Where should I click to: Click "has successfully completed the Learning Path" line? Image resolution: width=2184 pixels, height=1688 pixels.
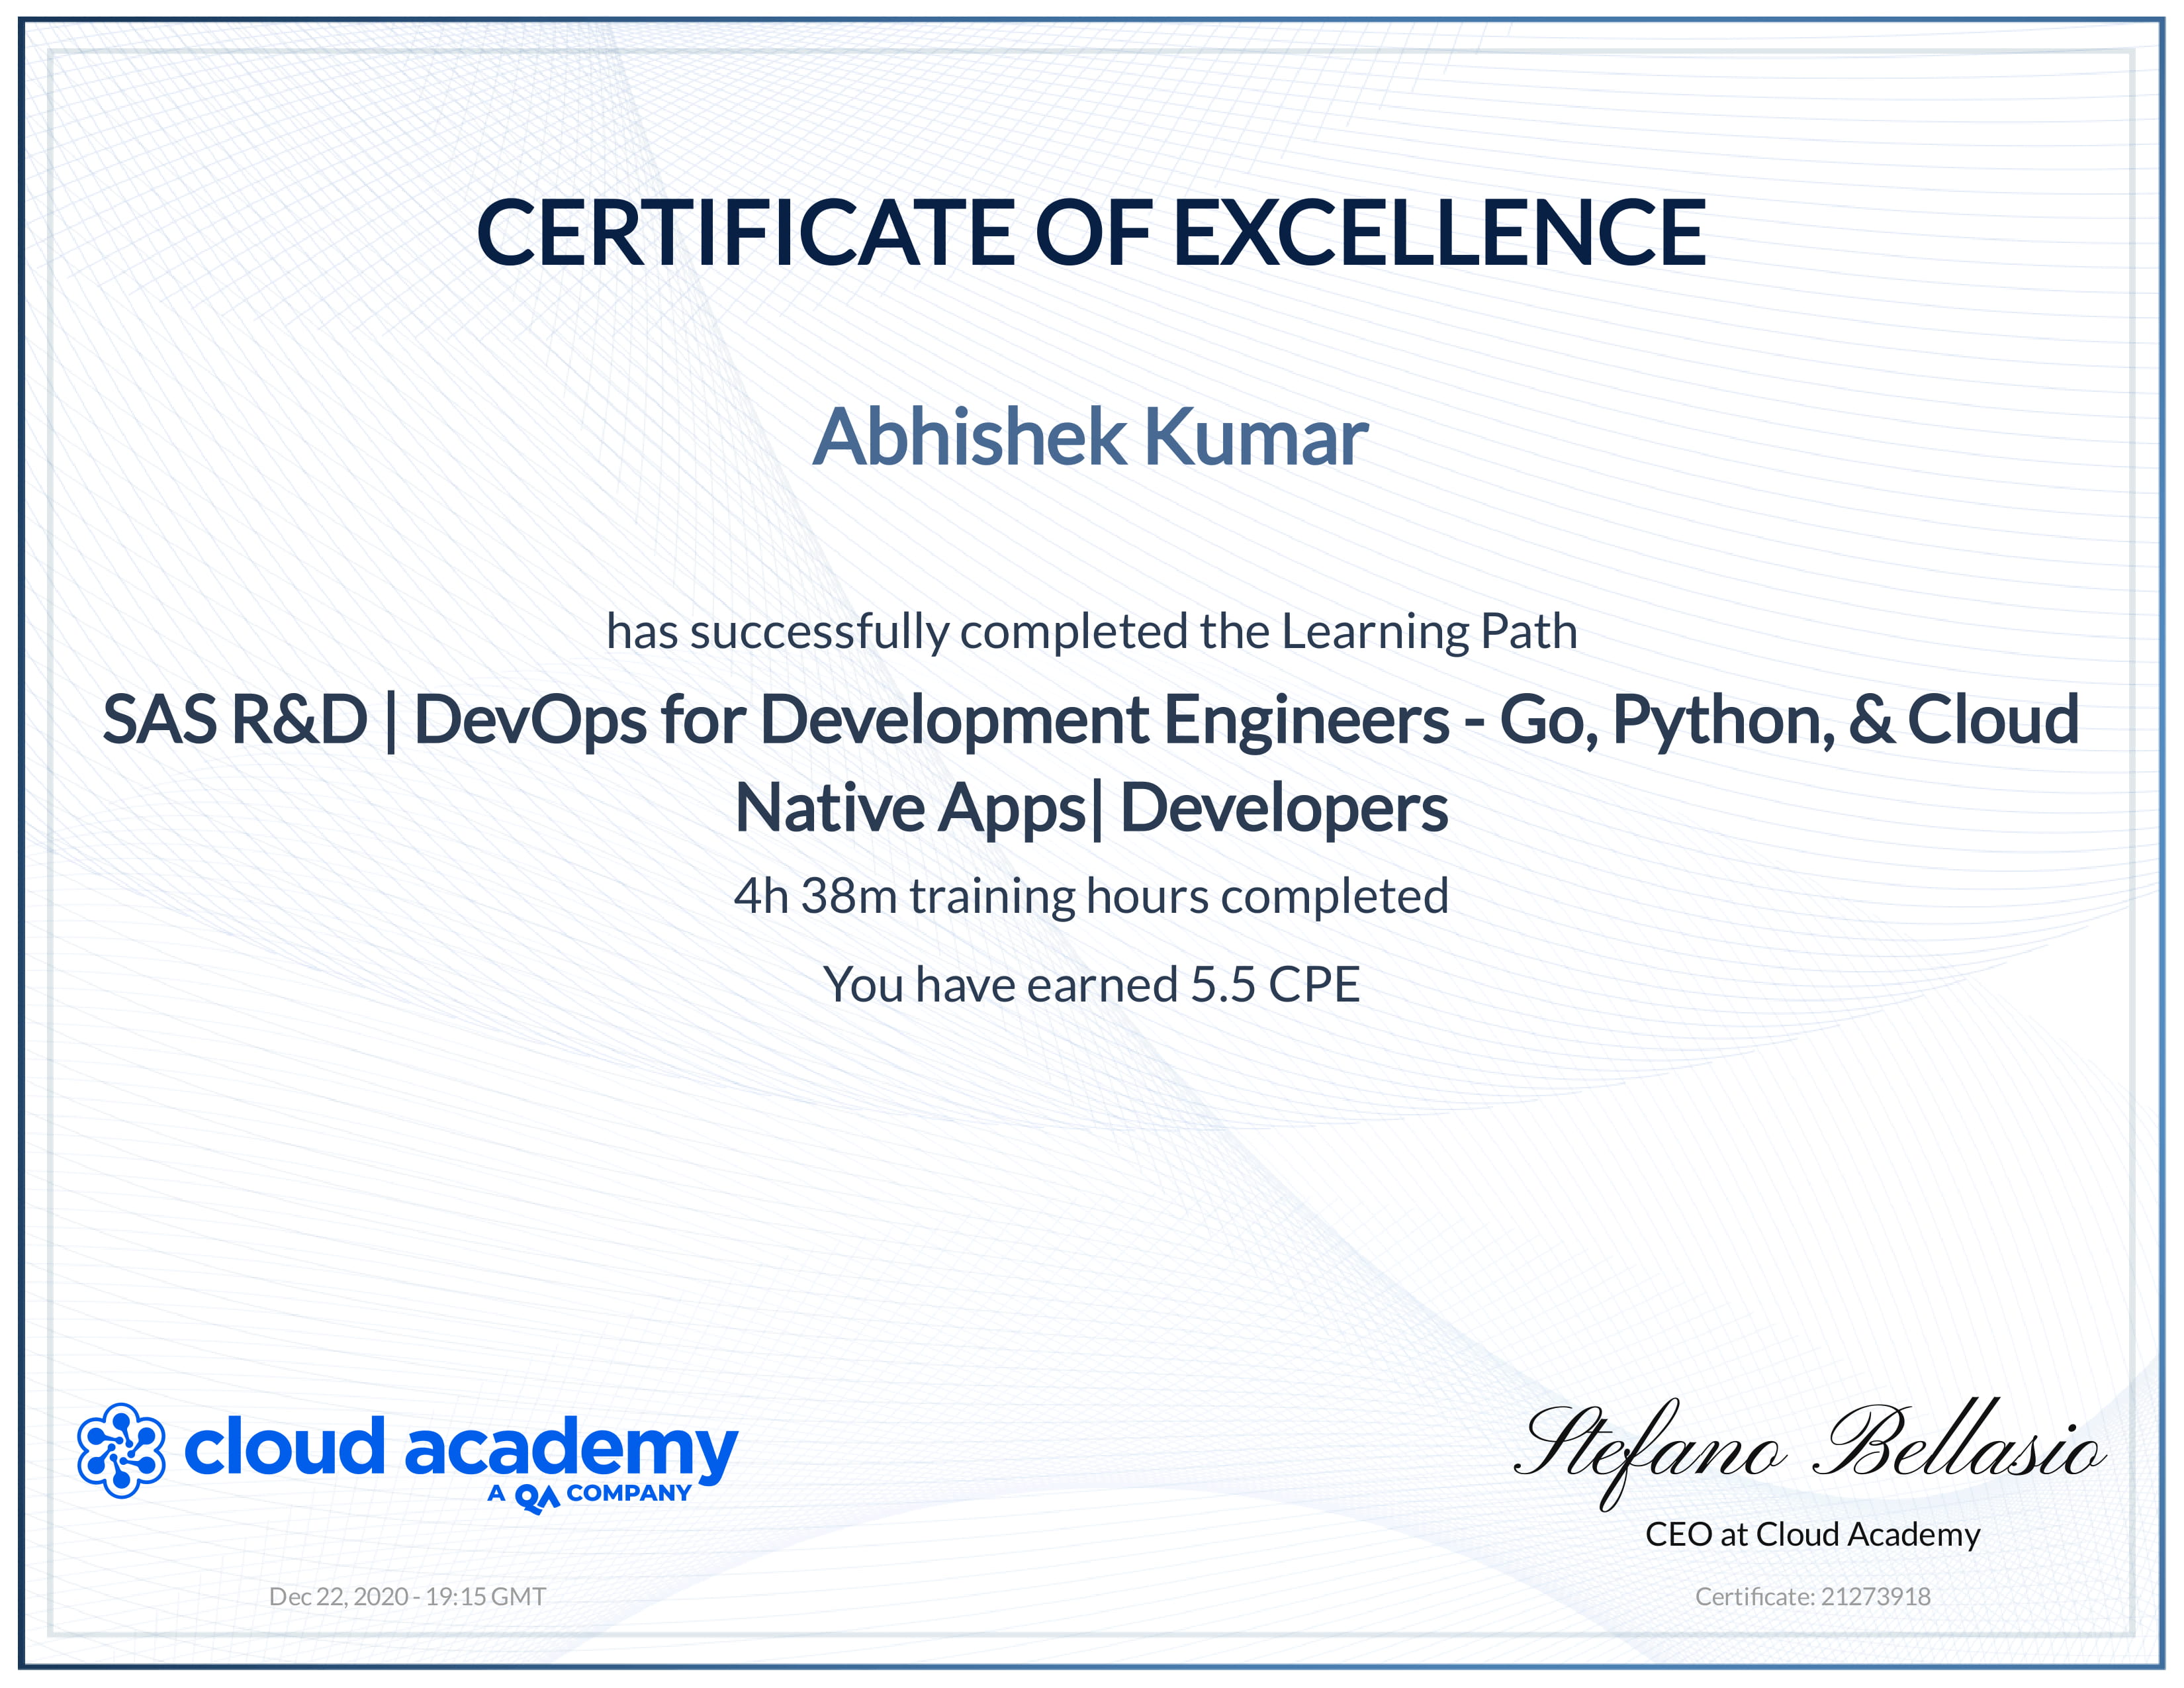(1091, 632)
